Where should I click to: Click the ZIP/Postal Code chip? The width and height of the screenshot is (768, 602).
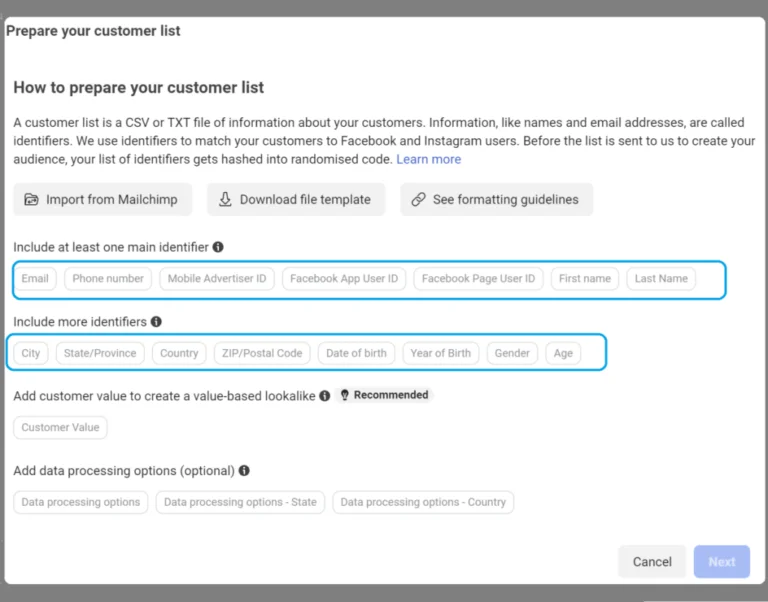coord(261,353)
